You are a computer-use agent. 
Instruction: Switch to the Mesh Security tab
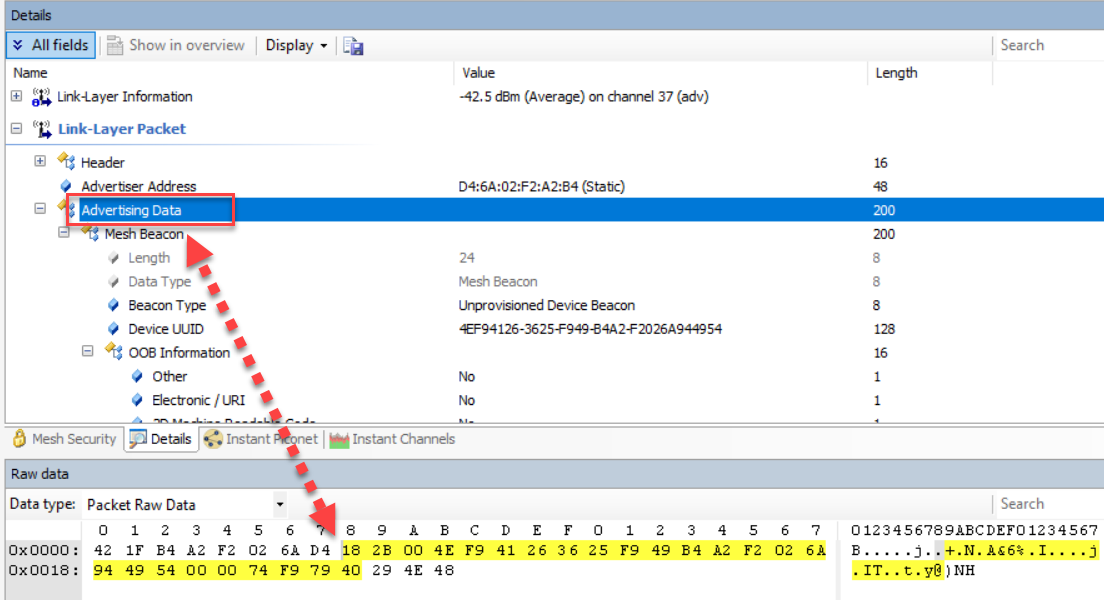63,439
